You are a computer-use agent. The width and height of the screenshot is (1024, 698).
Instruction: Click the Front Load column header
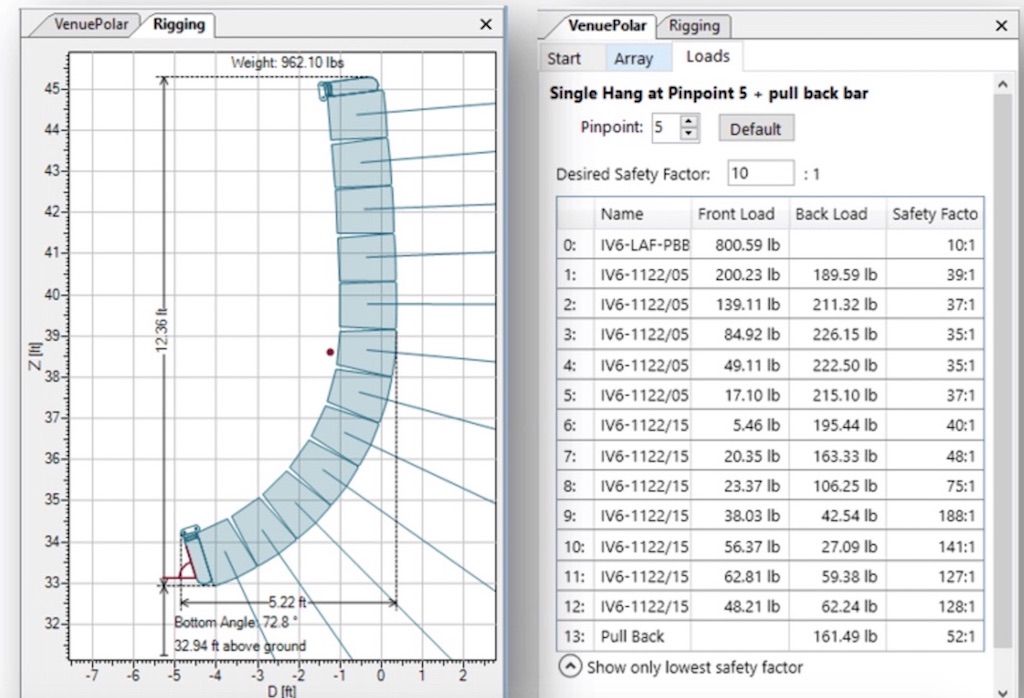tap(736, 214)
